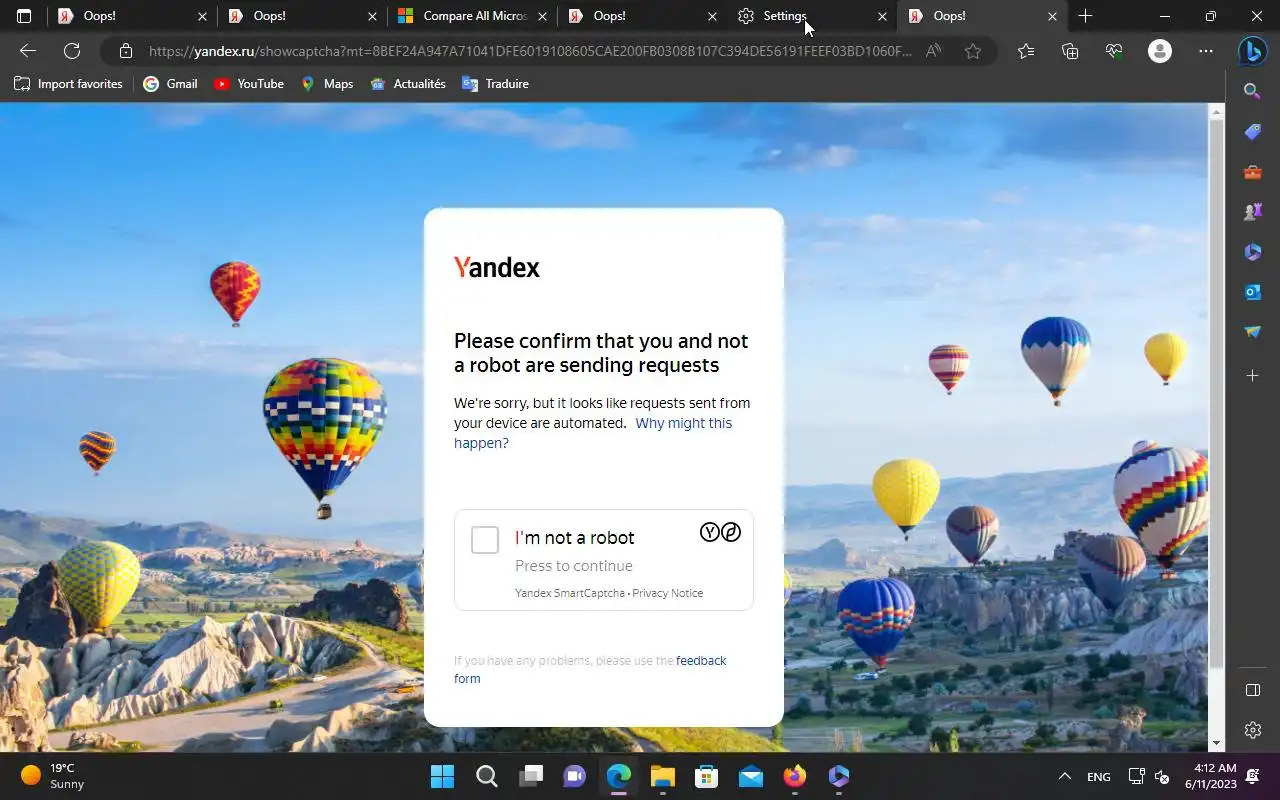Open the sidebar Drop paper-plane icon
1280x800 pixels.
tap(1252, 332)
